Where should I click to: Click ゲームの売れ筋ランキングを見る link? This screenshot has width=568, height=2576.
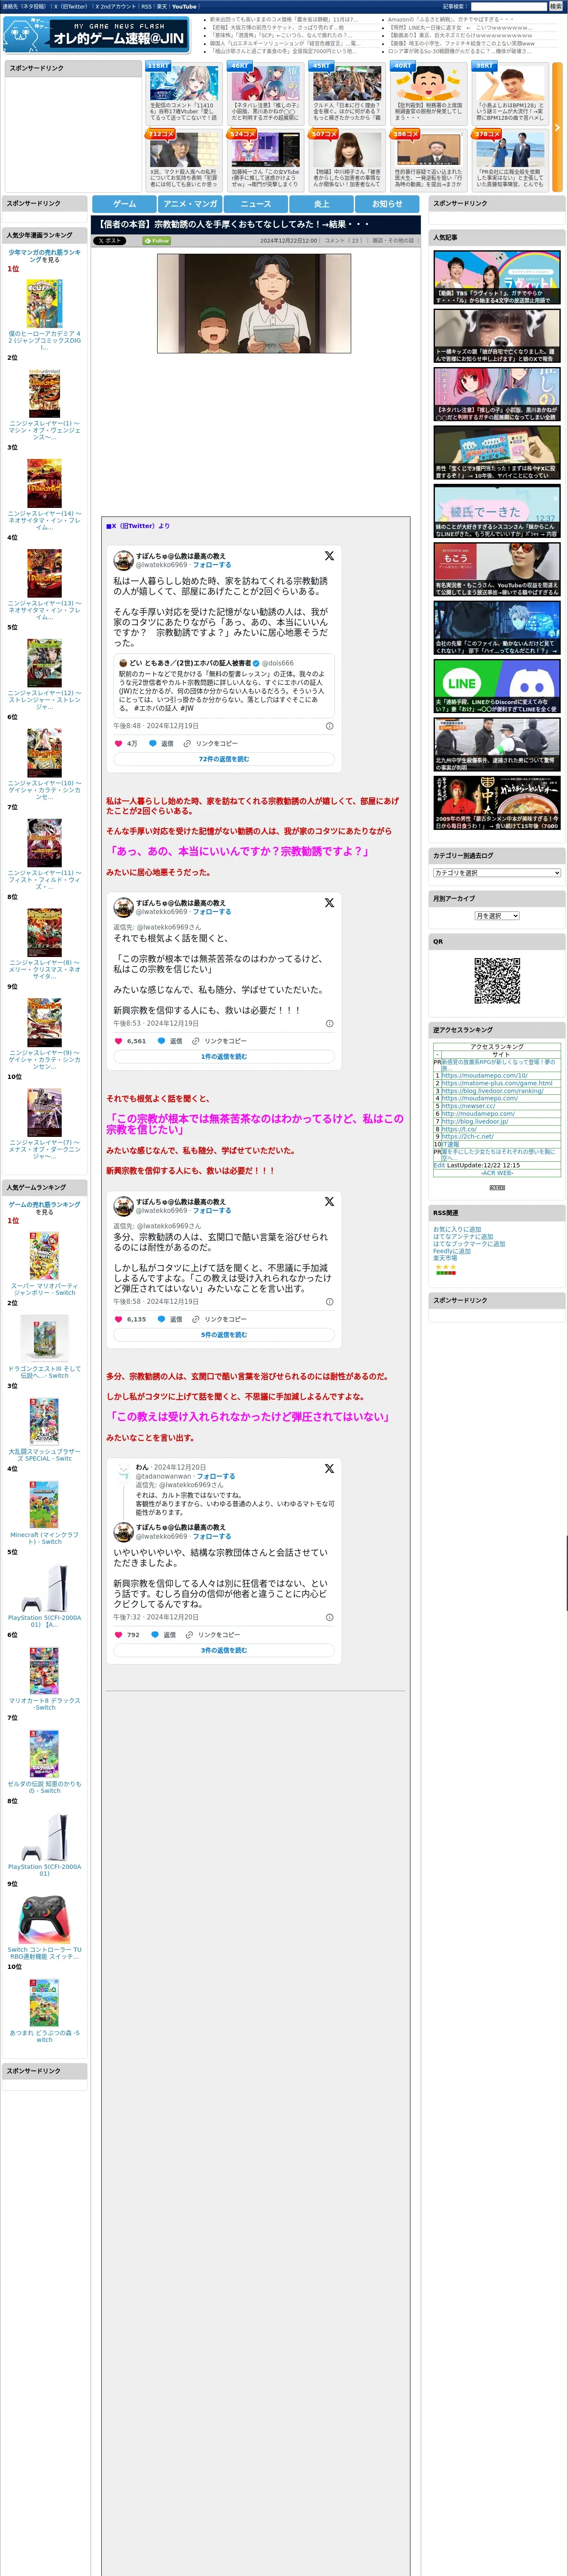tap(44, 1208)
